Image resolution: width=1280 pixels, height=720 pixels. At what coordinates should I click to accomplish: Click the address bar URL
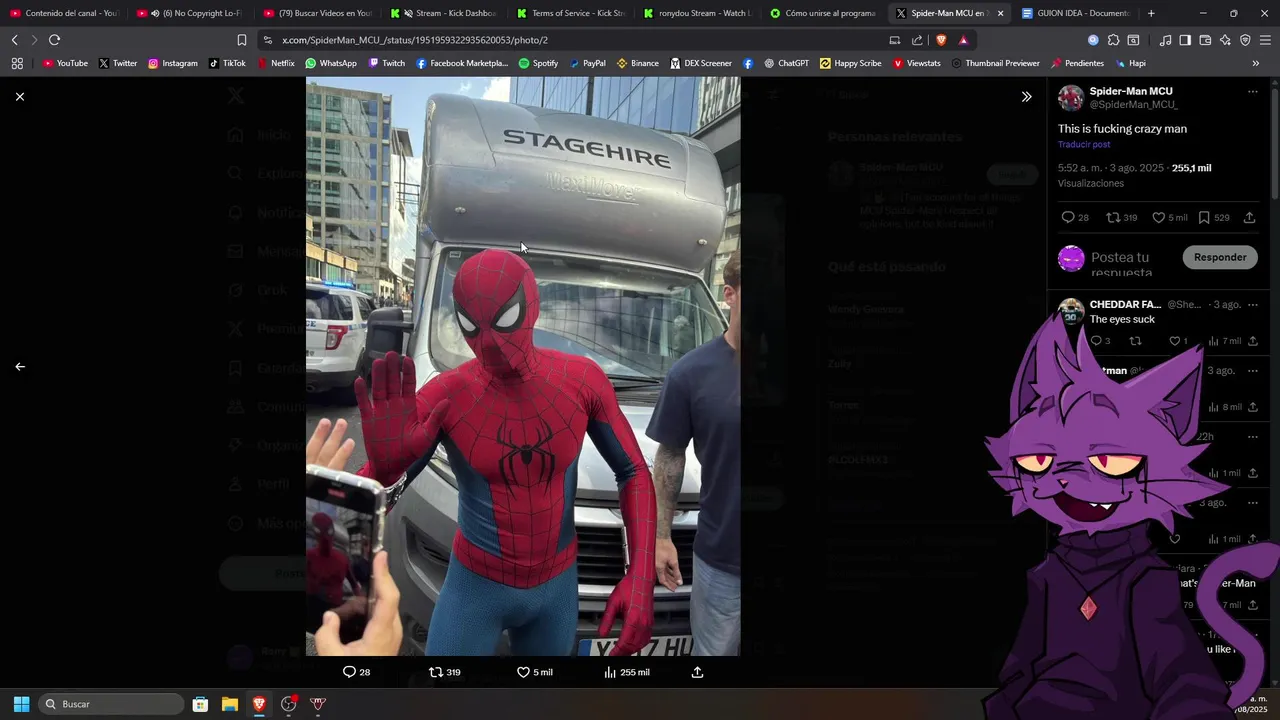(x=415, y=40)
